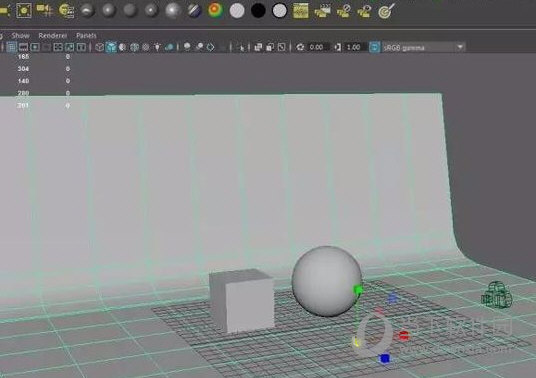Toggle the viewport grid button

pos(12,47)
